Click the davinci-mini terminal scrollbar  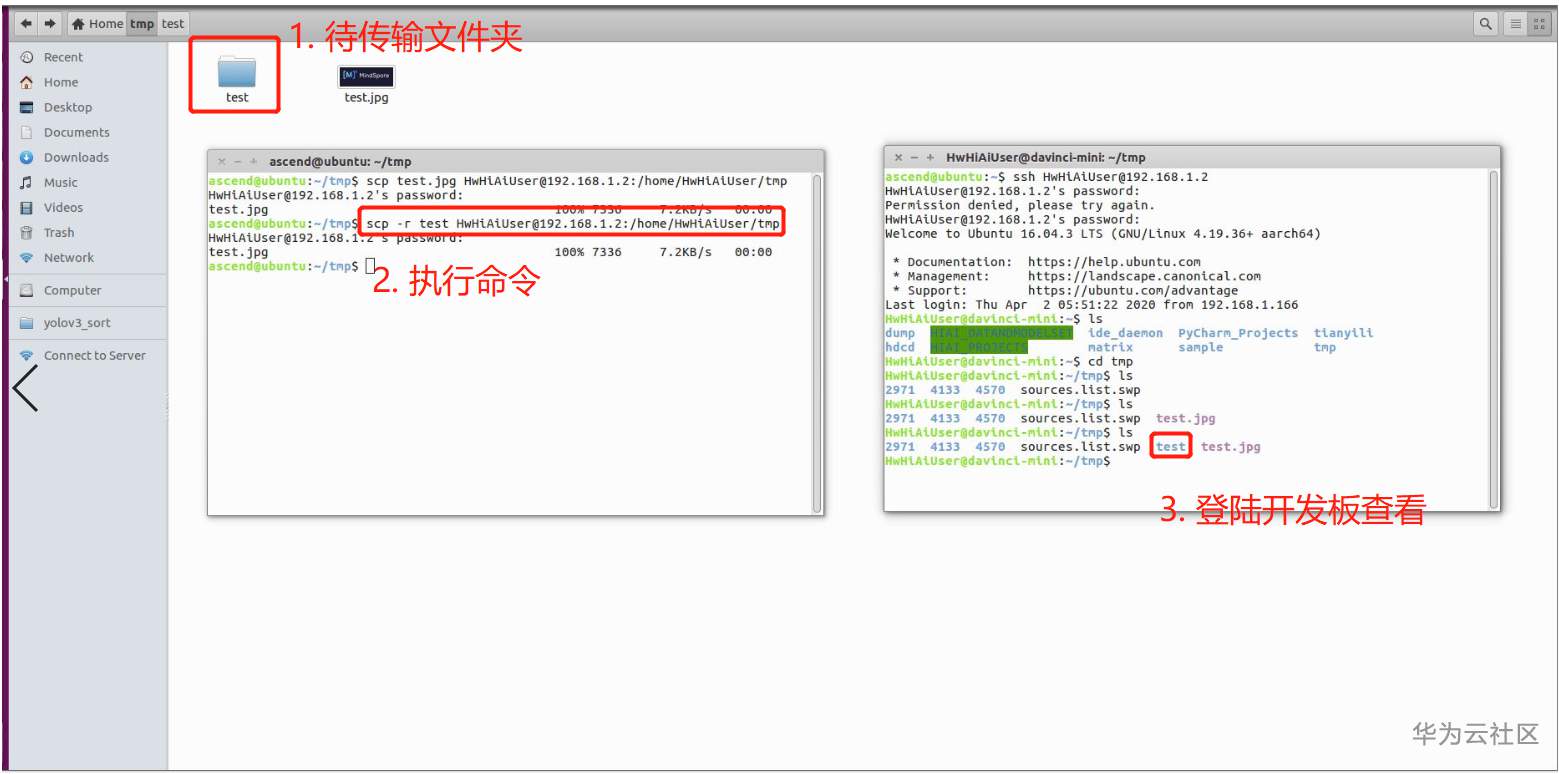1493,340
